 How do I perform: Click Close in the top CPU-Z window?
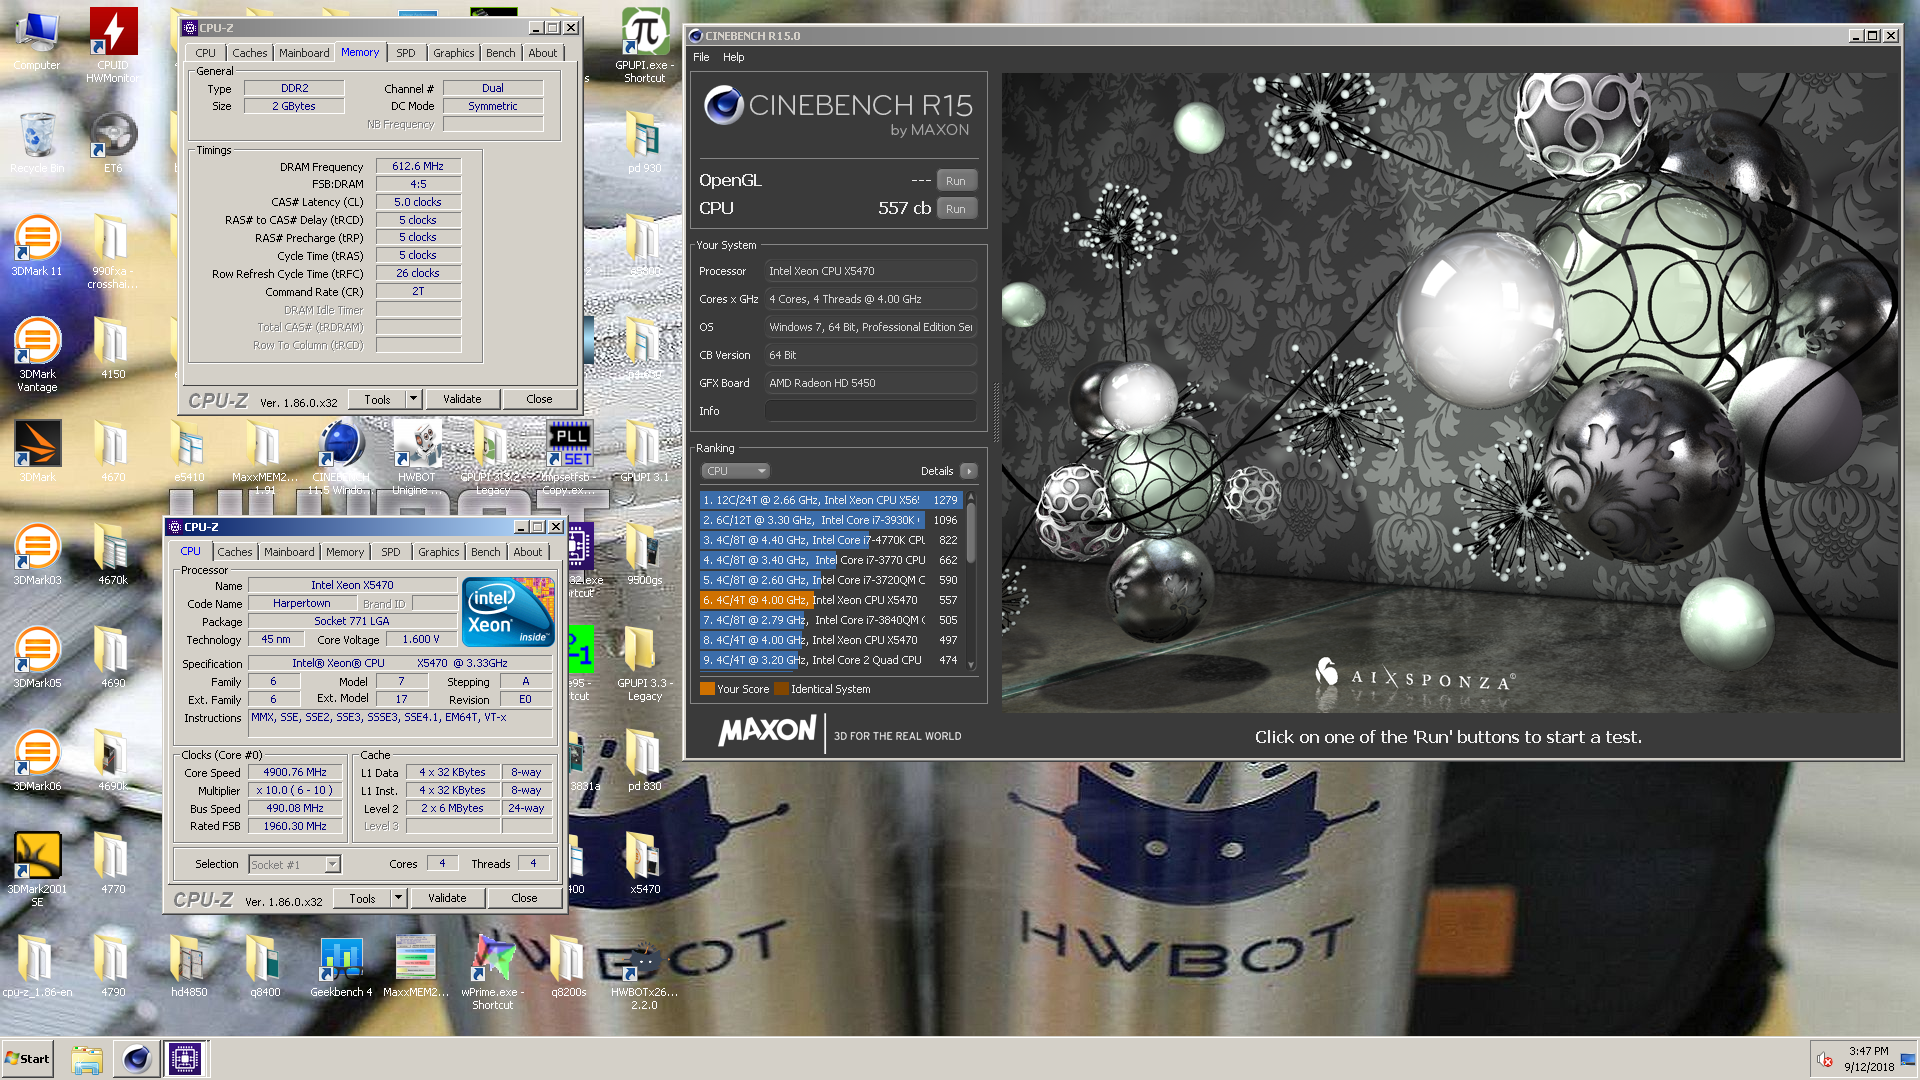(x=539, y=399)
